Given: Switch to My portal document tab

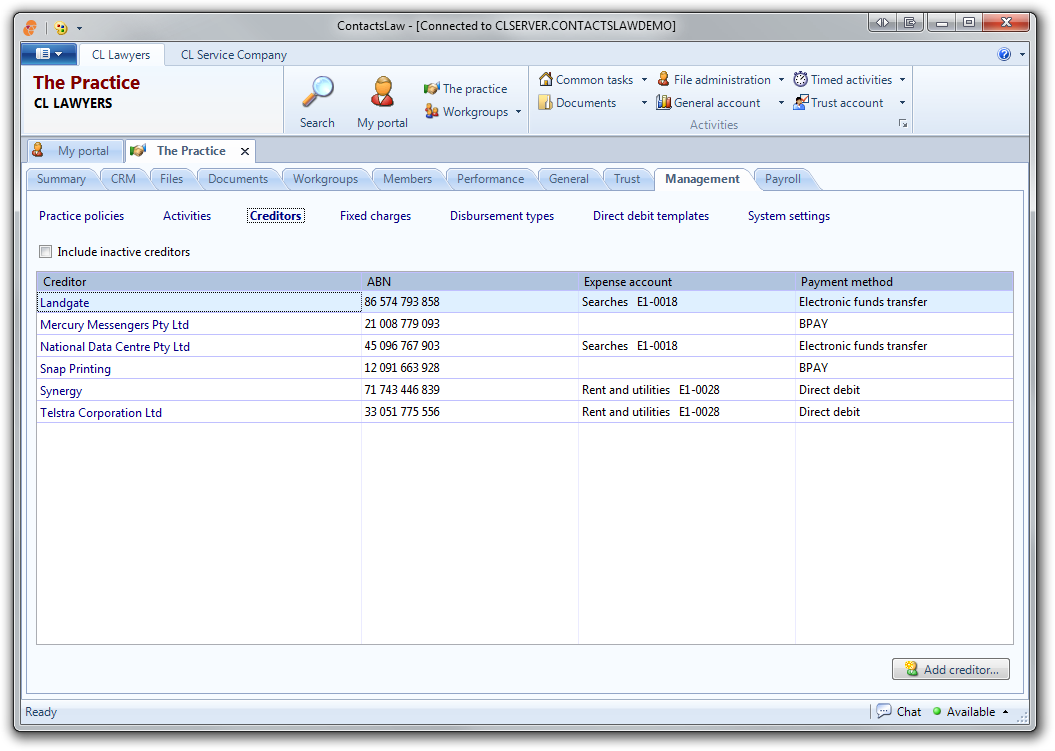Looking at the screenshot, I should 75,151.
